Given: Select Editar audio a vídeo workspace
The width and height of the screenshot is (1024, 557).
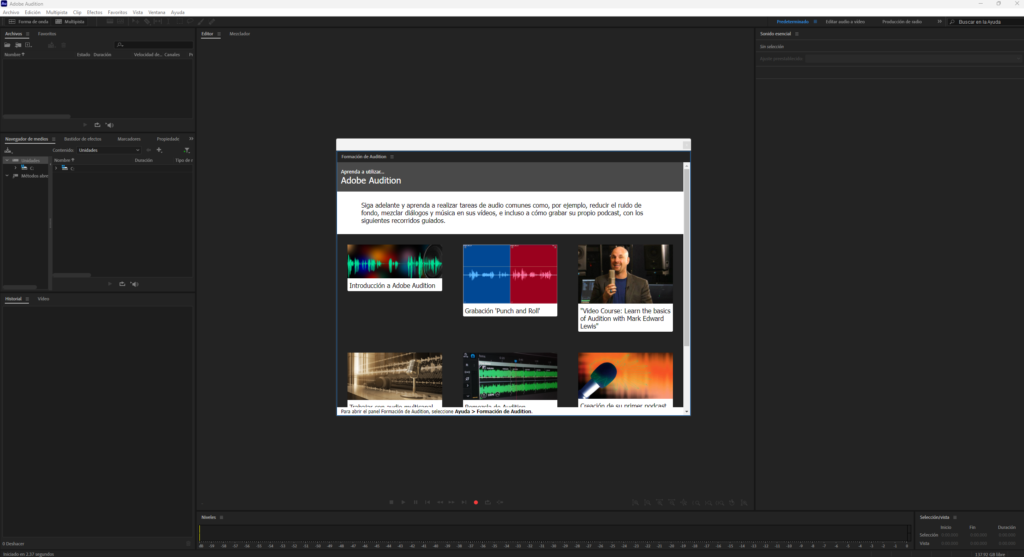Looking at the screenshot, I should pyautogui.click(x=845, y=22).
